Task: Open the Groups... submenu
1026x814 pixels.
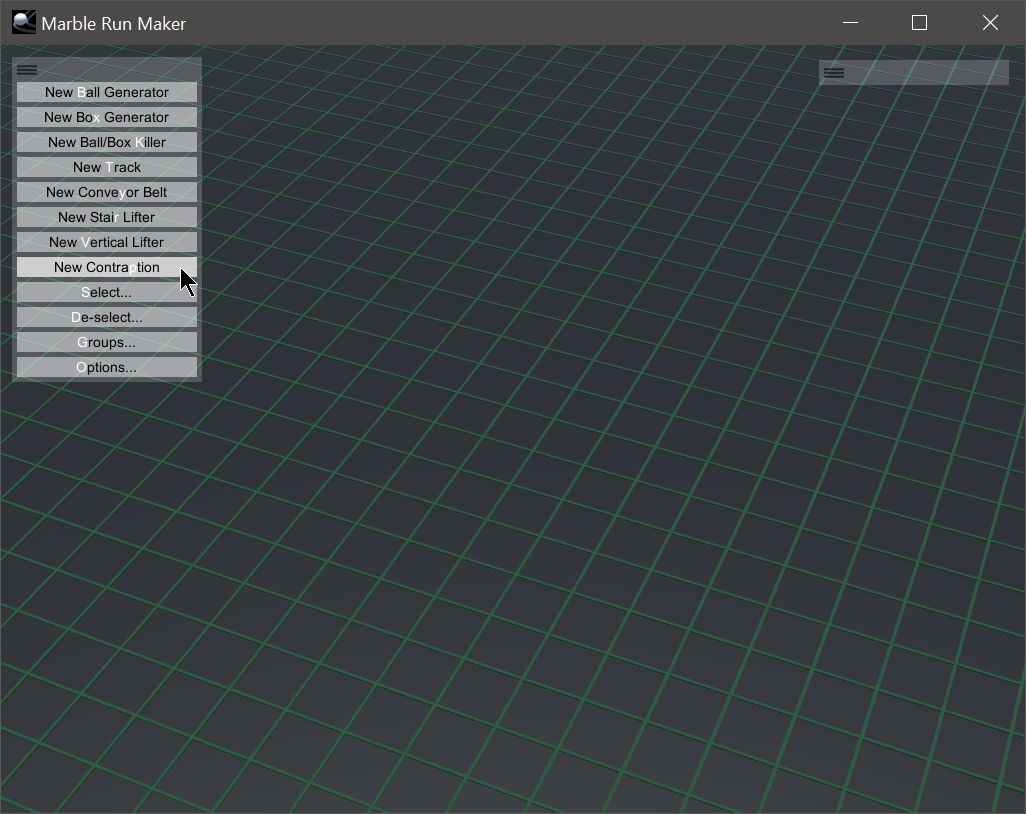Action: 107,342
